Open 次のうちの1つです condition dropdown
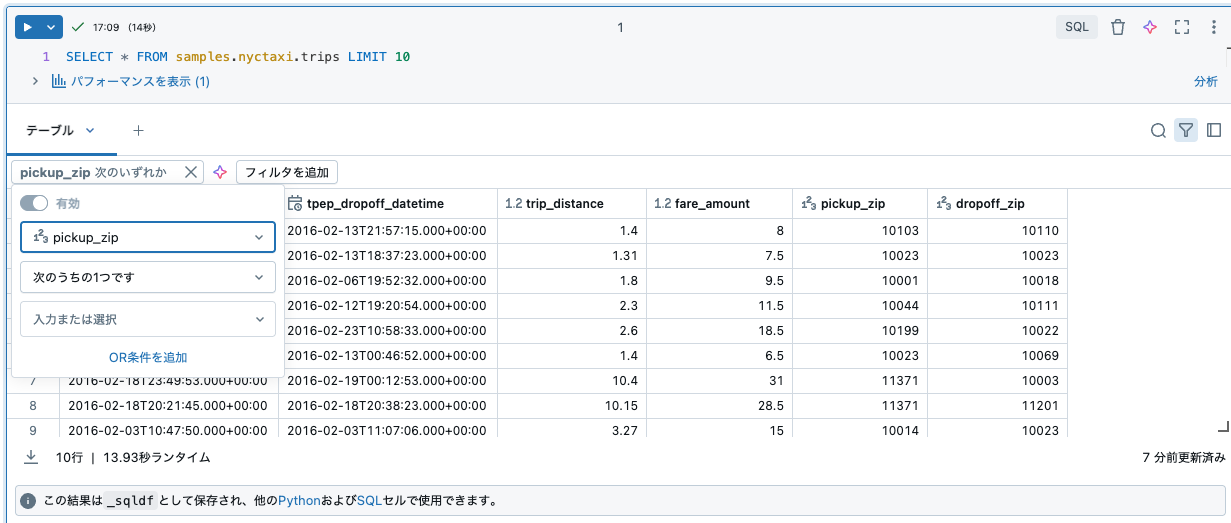 (x=148, y=277)
